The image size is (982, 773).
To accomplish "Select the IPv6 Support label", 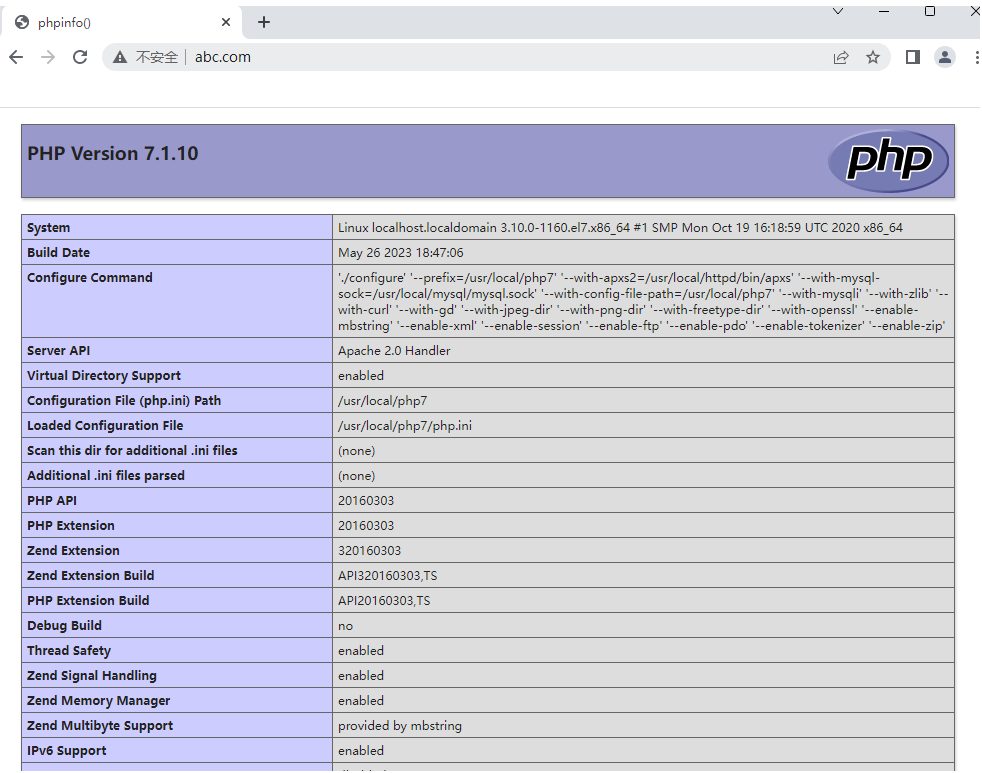I will (x=67, y=751).
